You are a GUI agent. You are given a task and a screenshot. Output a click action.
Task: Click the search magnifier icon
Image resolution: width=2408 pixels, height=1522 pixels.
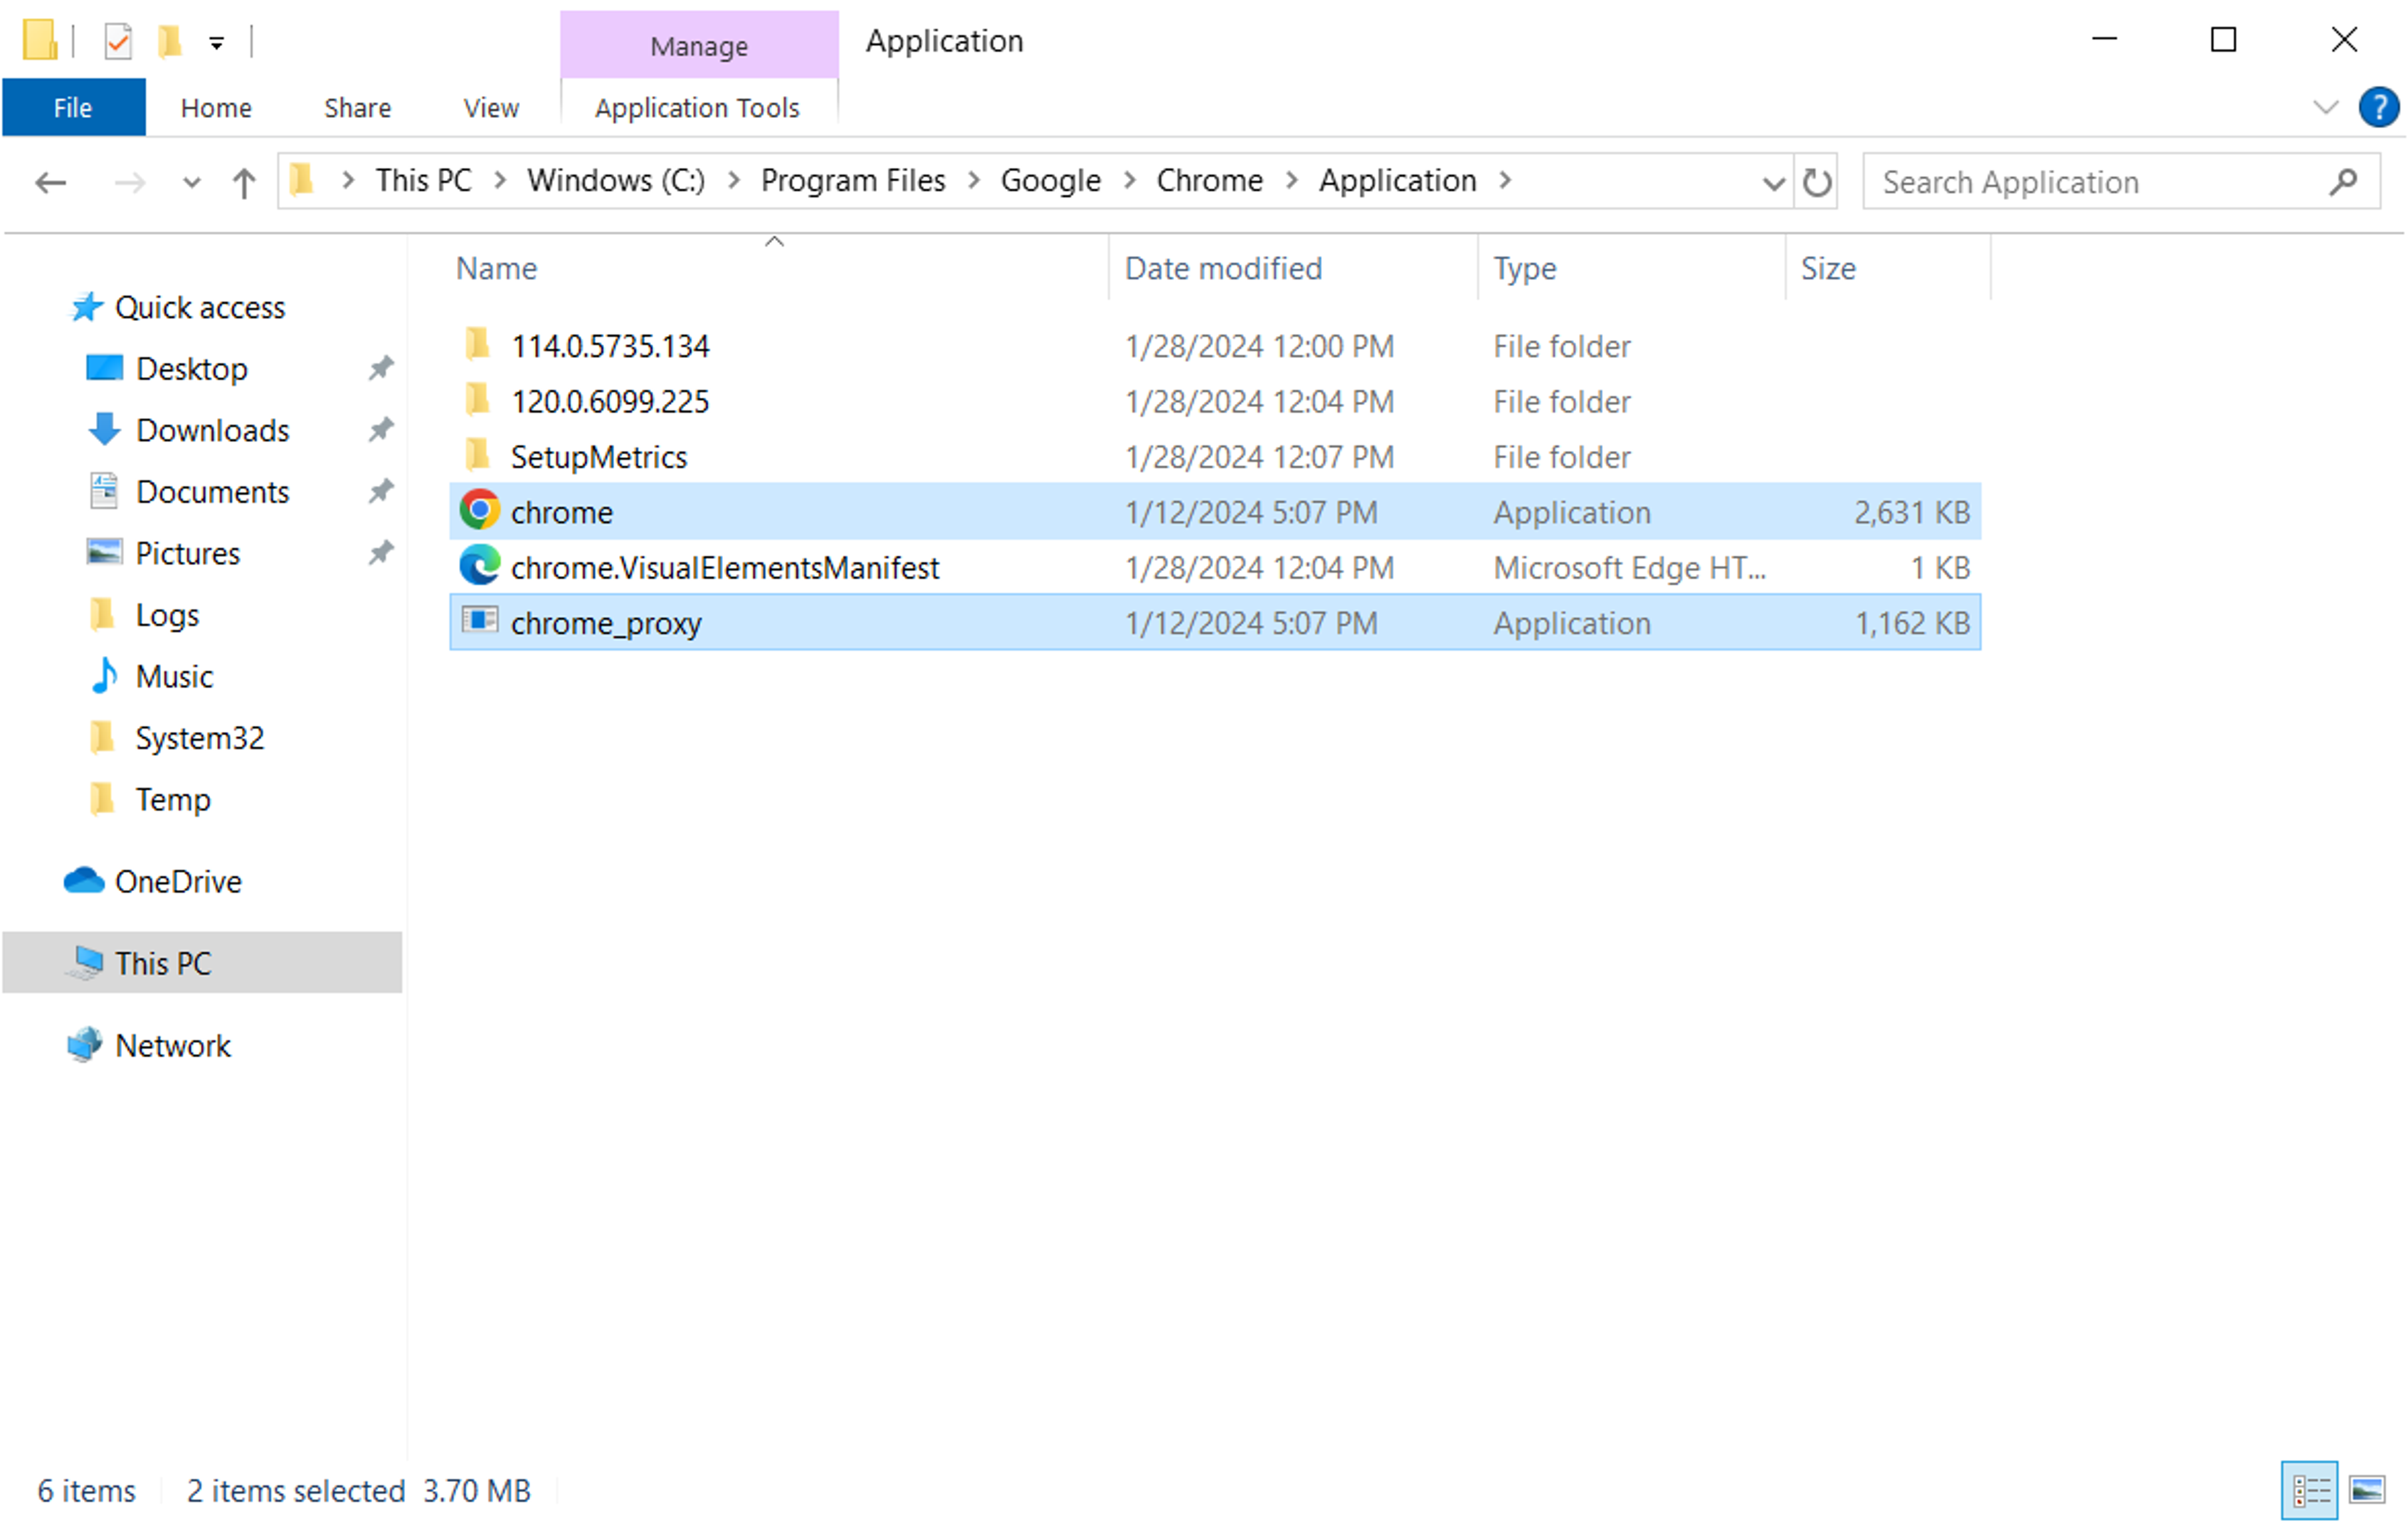pyautogui.click(x=2343, y=182)
